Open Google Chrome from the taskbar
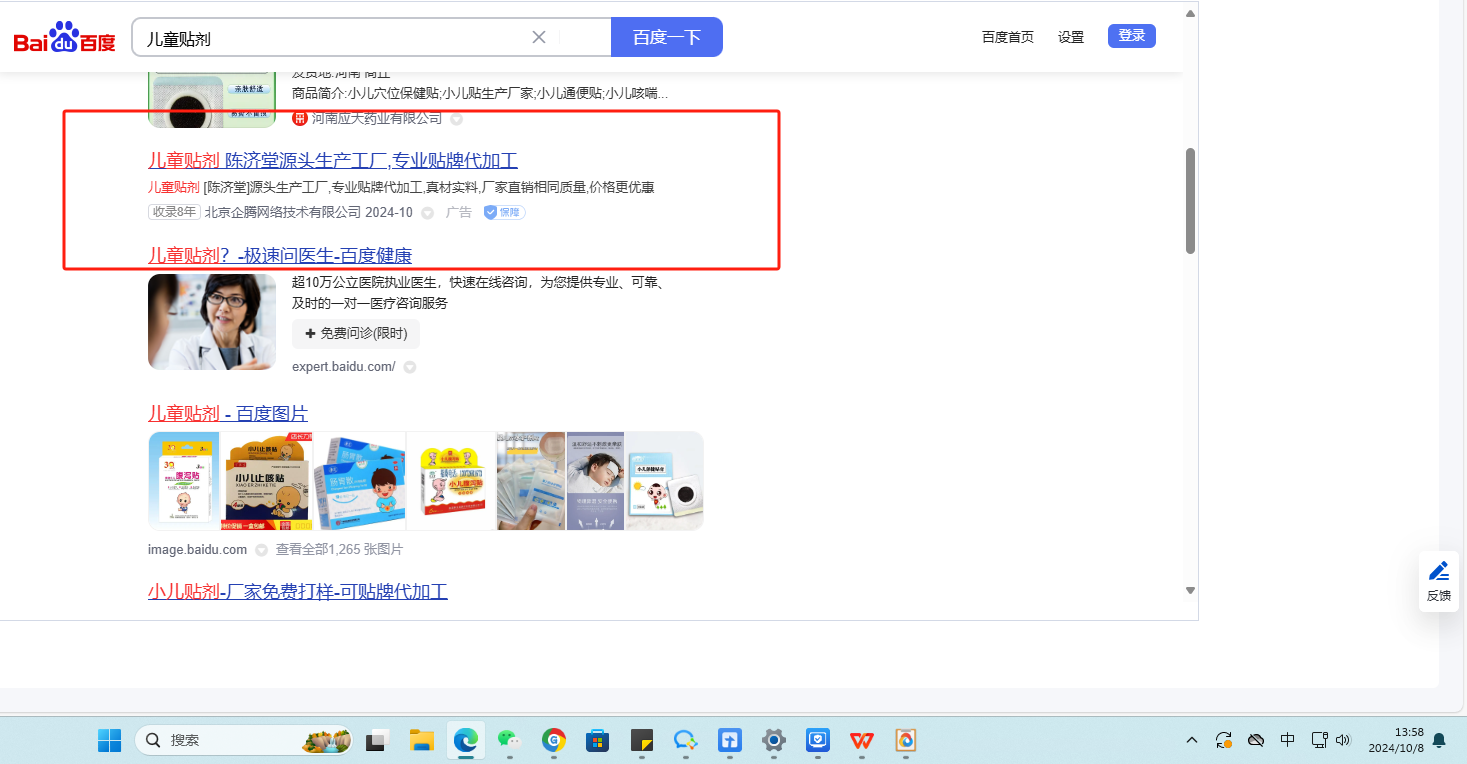The width and height of the screenshot is (1467, 764). 553,741
